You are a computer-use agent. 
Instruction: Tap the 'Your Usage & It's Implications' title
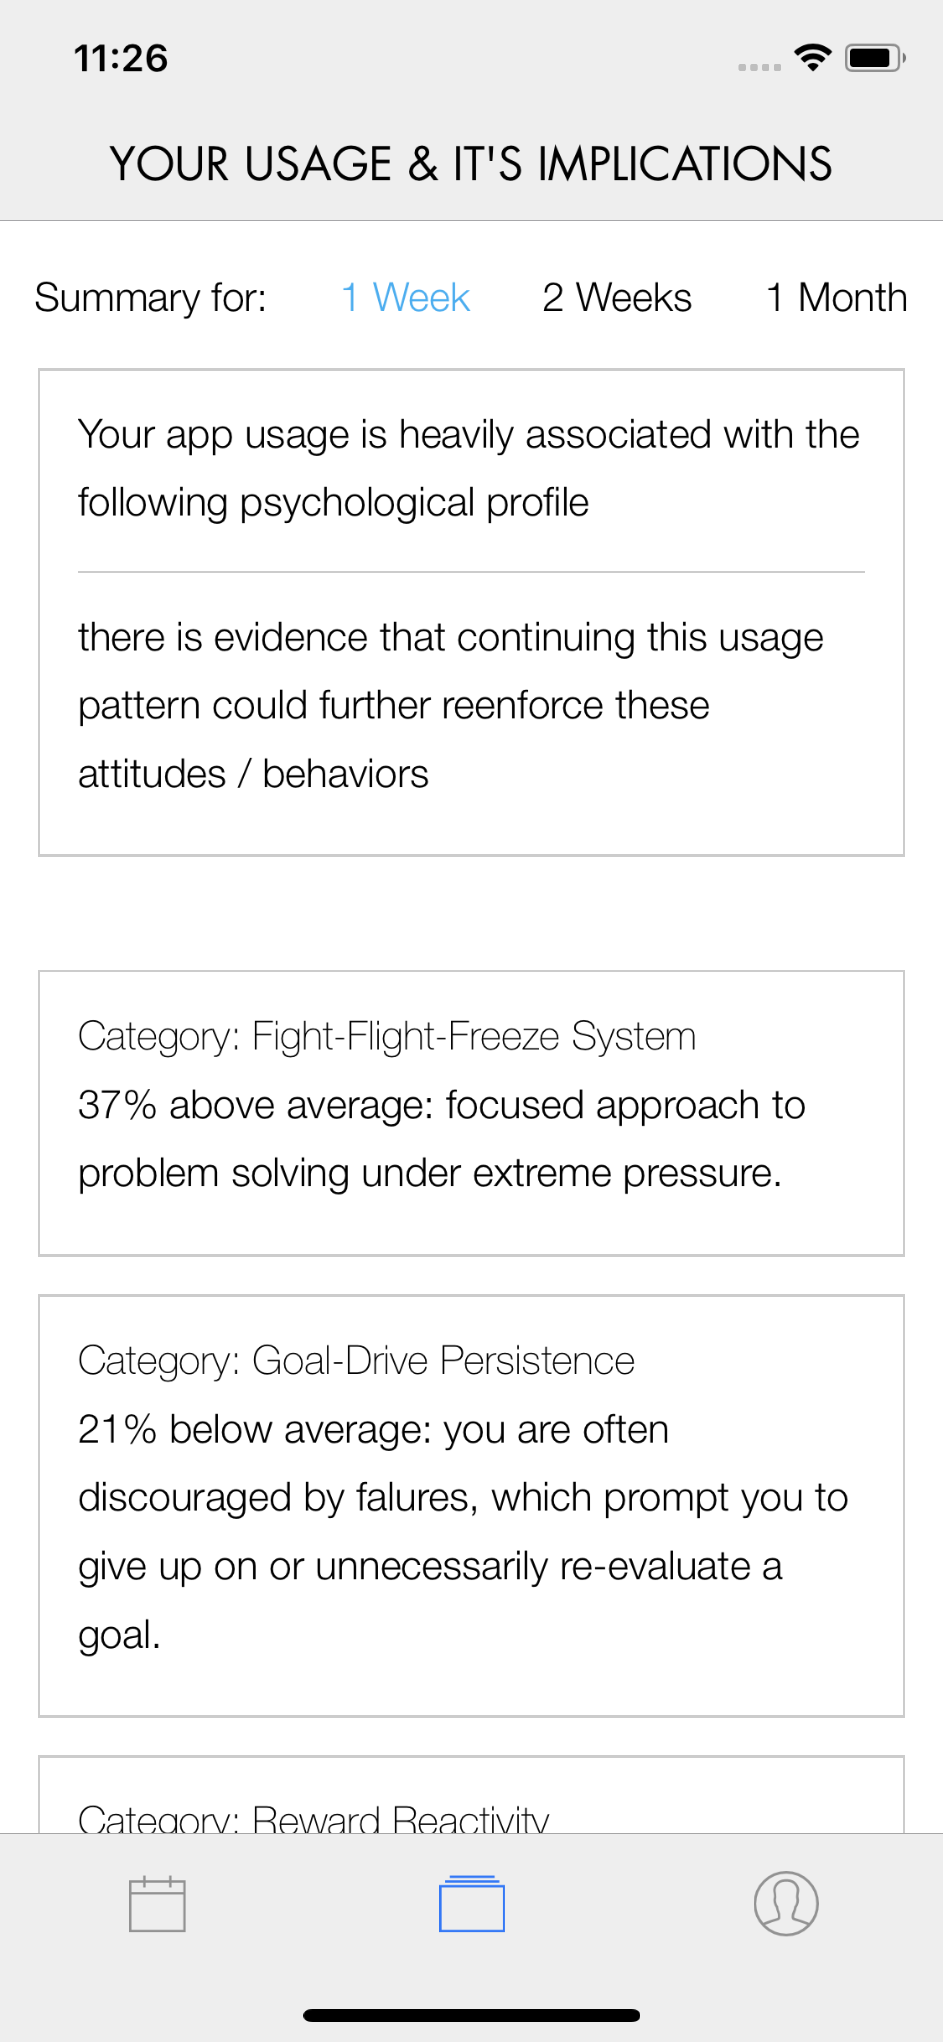(471, 164)
